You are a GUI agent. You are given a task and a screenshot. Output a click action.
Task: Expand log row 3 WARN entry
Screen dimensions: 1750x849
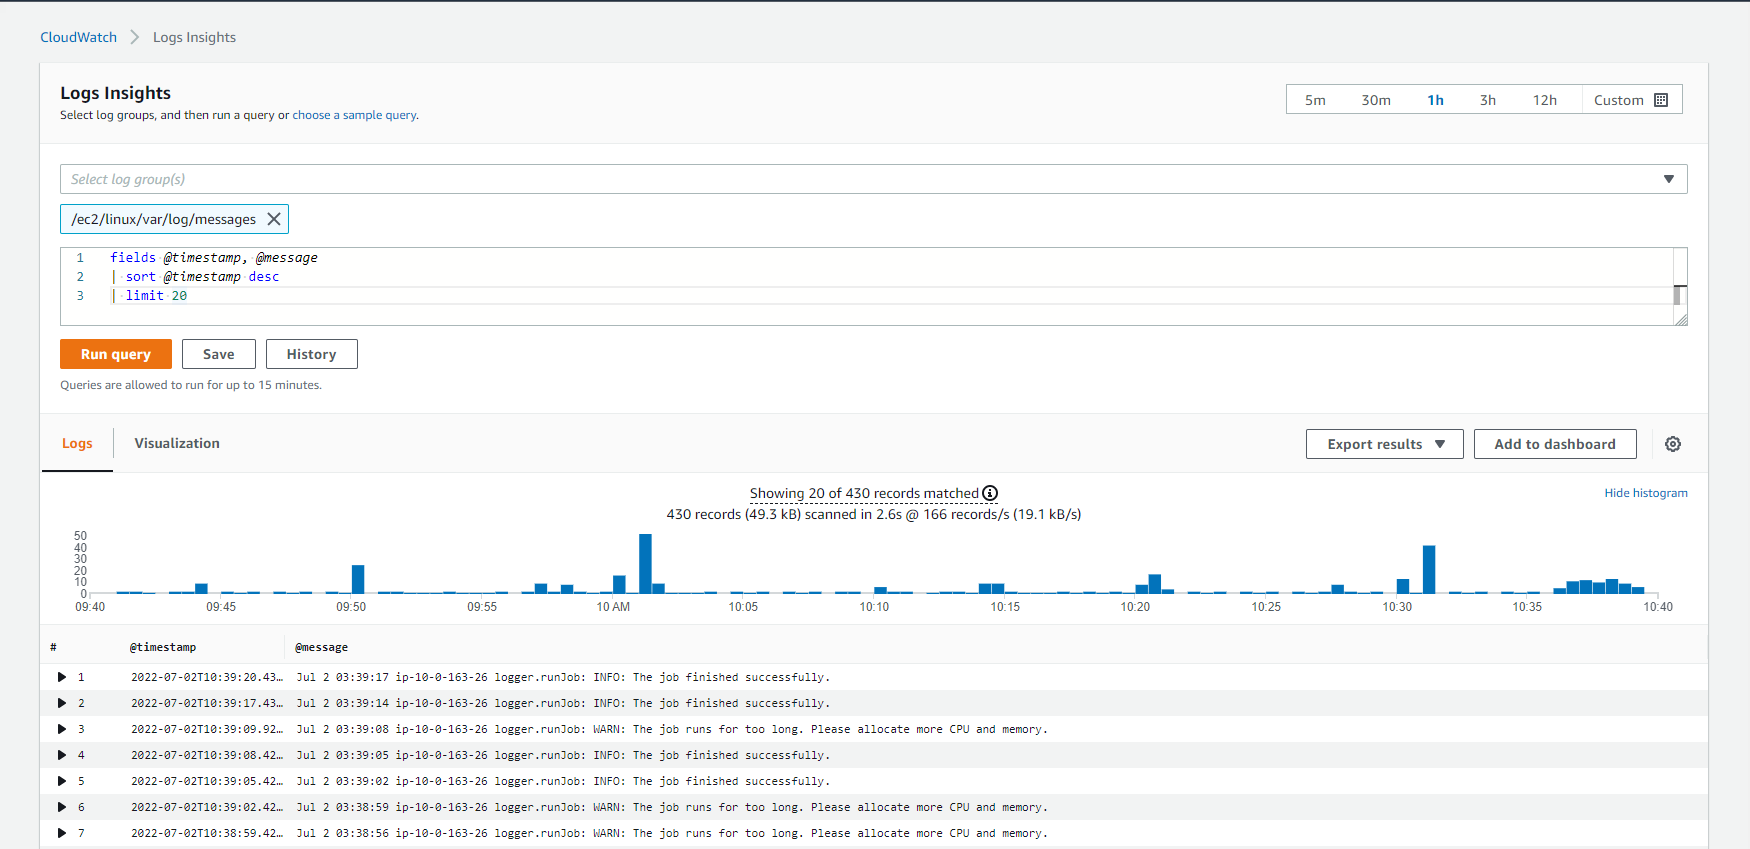pos(62,729)
